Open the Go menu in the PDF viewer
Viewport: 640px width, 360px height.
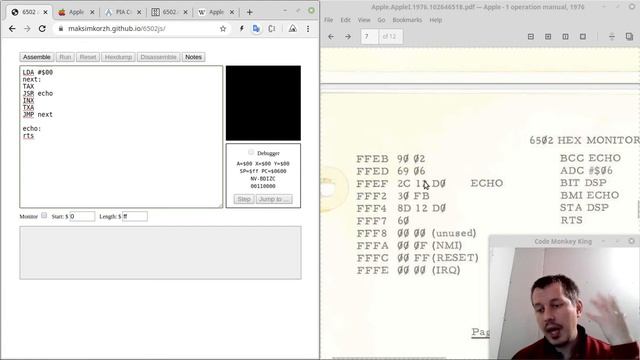point(381,20)
